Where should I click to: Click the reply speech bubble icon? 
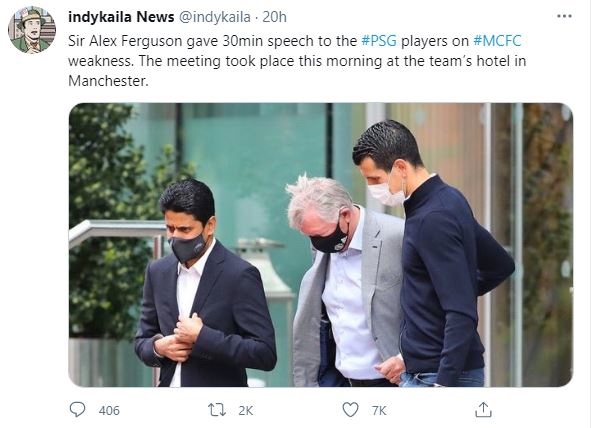click(x=78, y=410)
